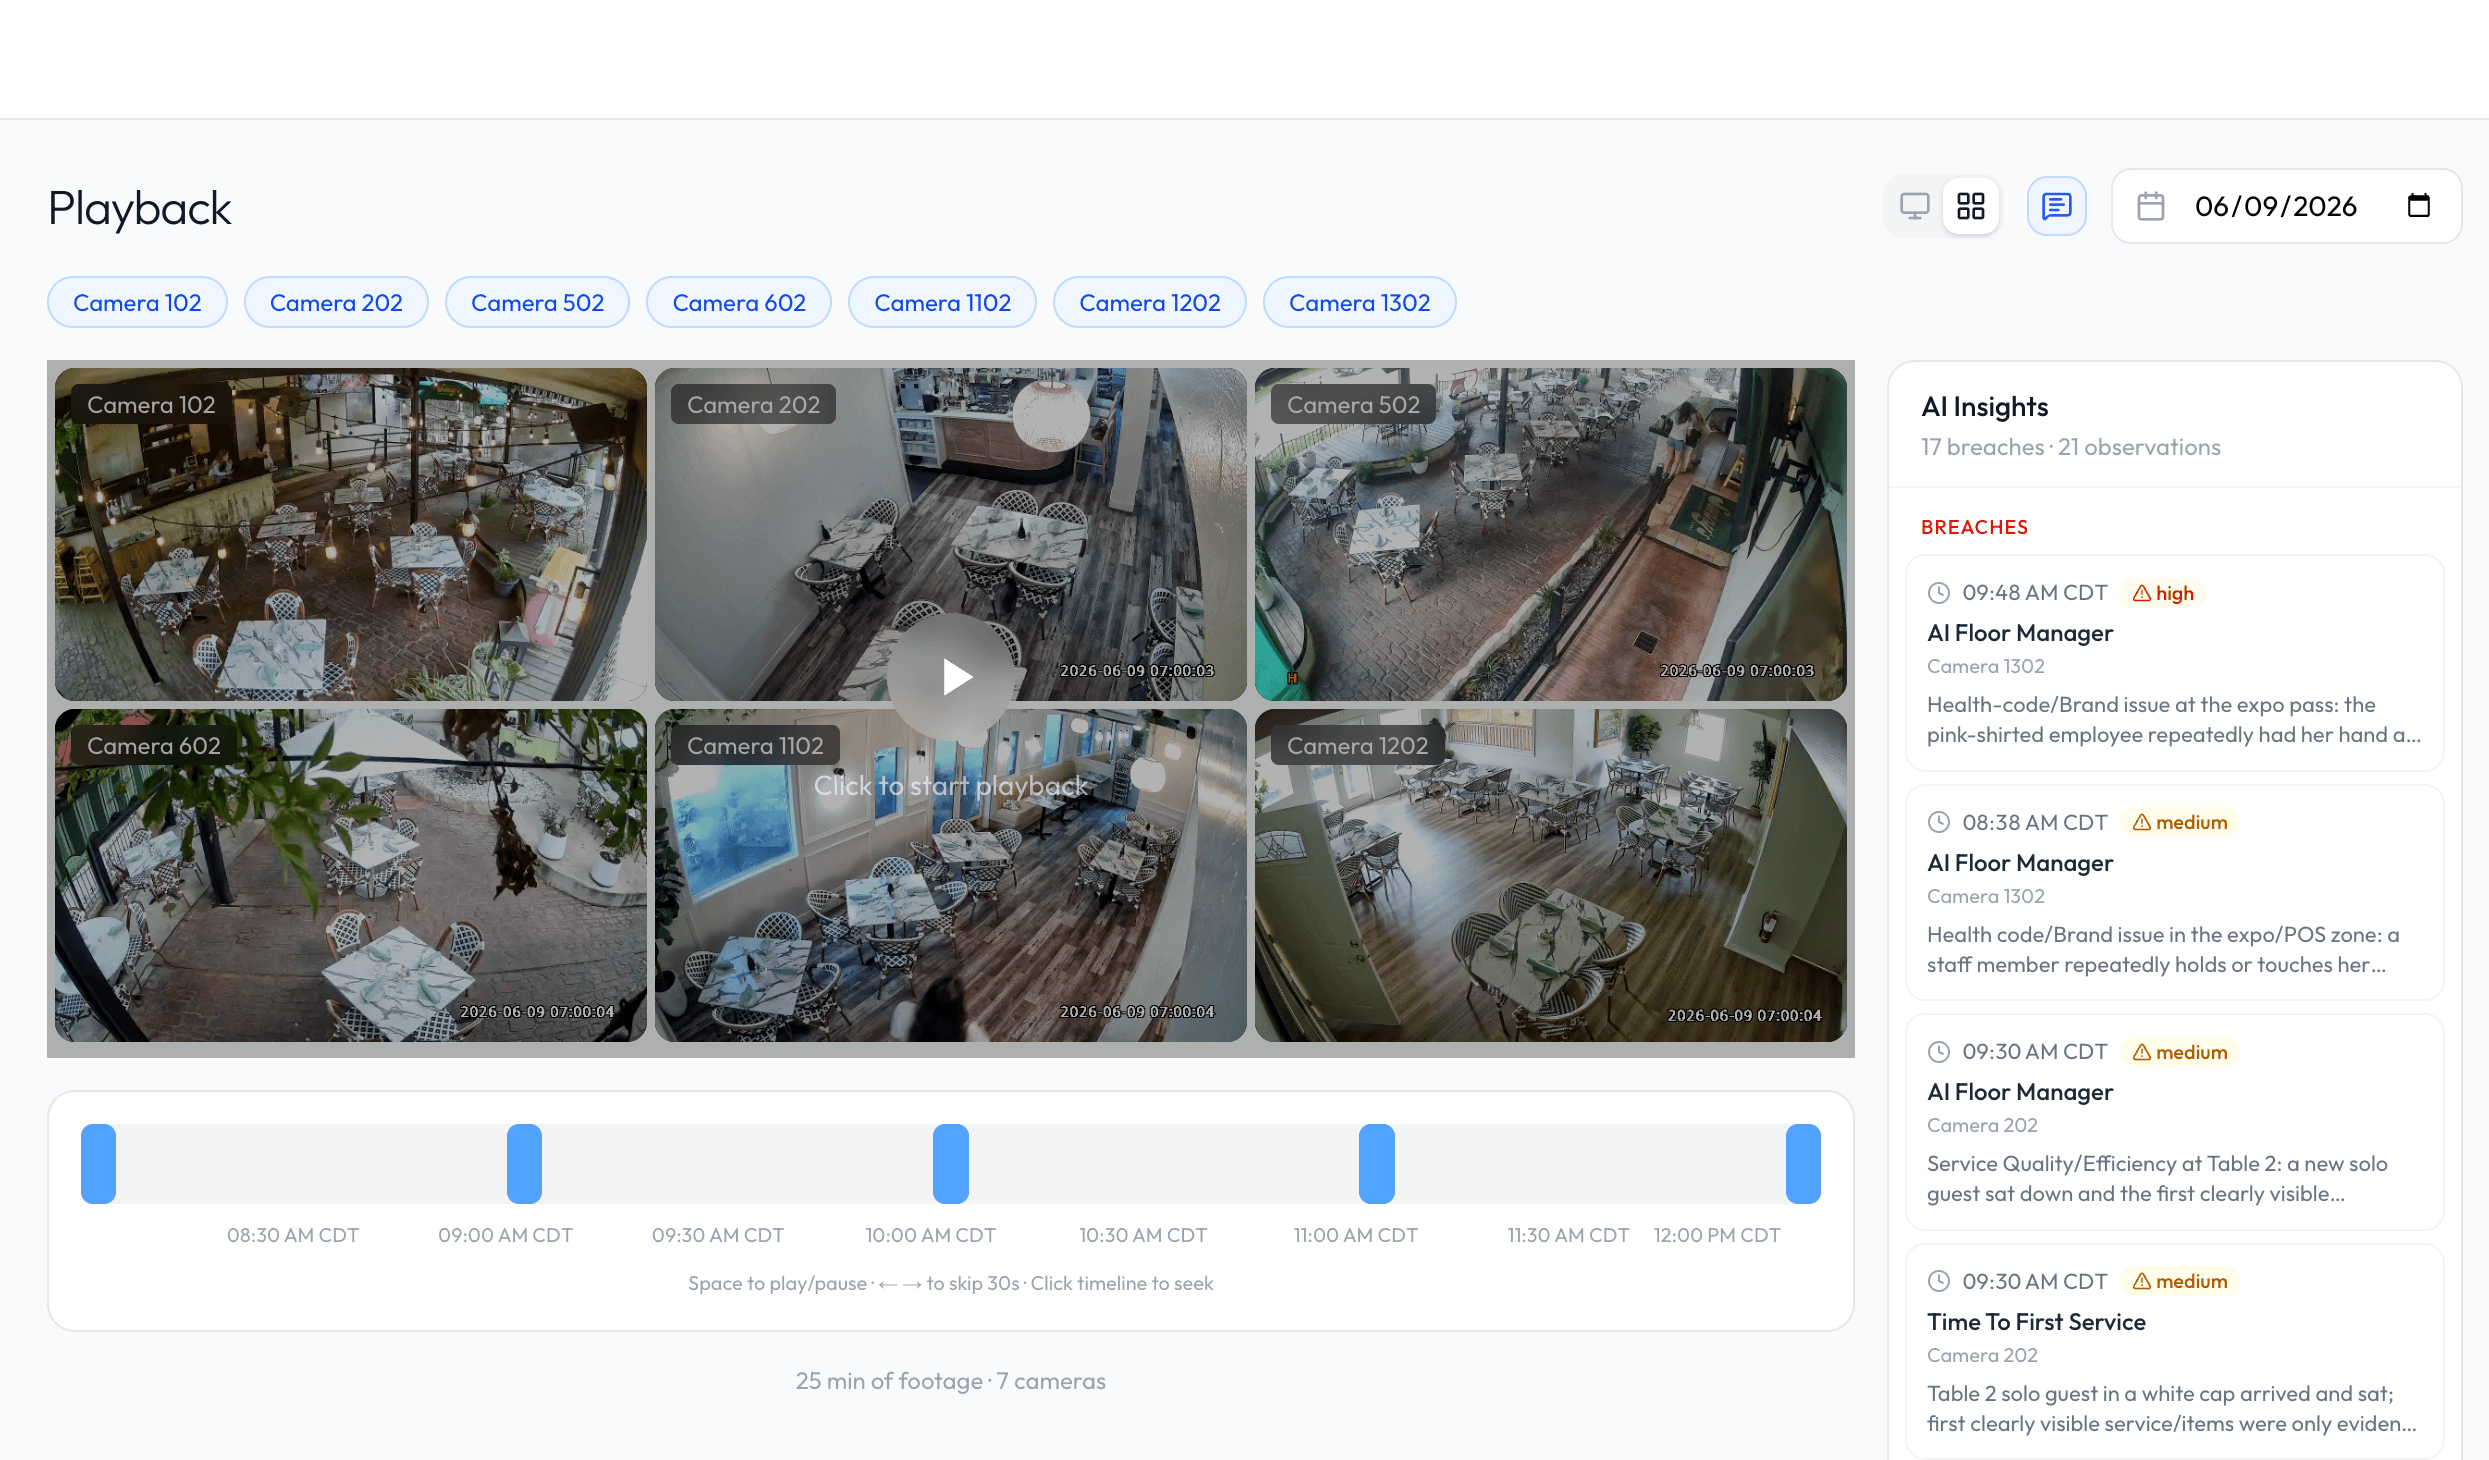Click the 09:30 AM CDT timeline label

coord(718,1235)
